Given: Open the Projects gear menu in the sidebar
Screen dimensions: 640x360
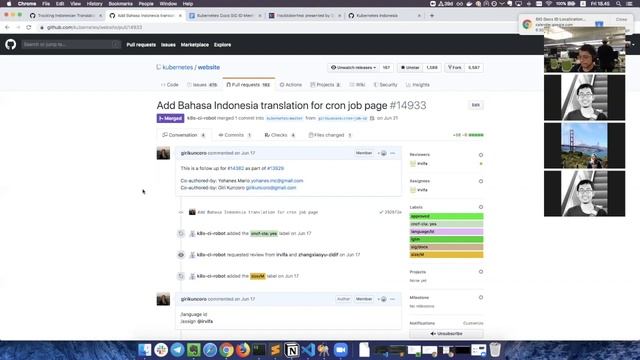Looking at the screenshot, I should pyautogui.click(x=481, y=272).
